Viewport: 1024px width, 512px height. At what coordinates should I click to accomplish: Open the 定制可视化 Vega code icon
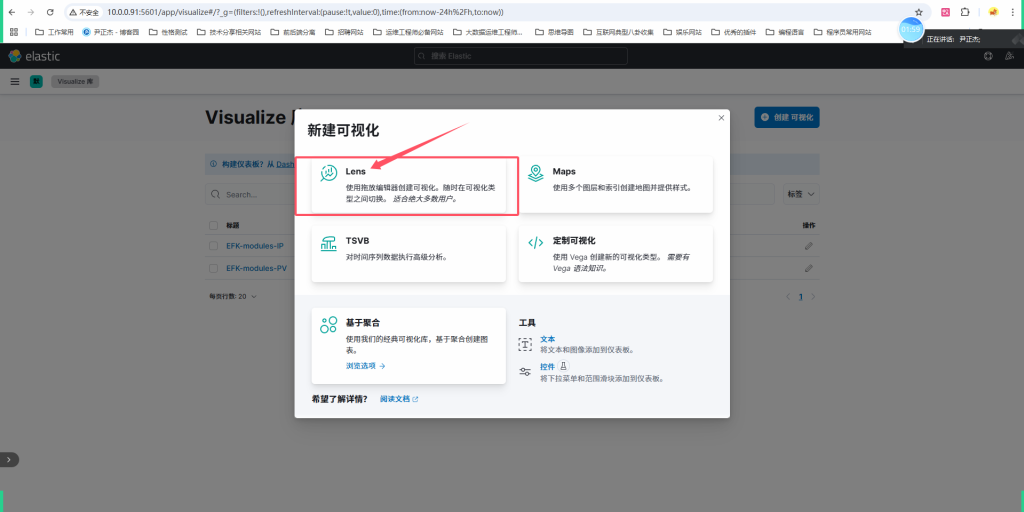point(535,243)
